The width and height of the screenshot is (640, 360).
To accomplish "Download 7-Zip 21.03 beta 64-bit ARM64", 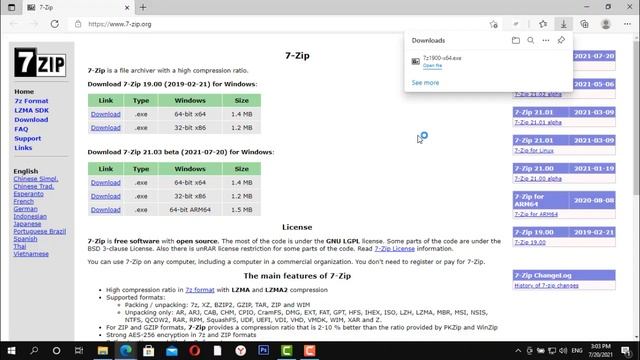I will [x=105, y=209].
